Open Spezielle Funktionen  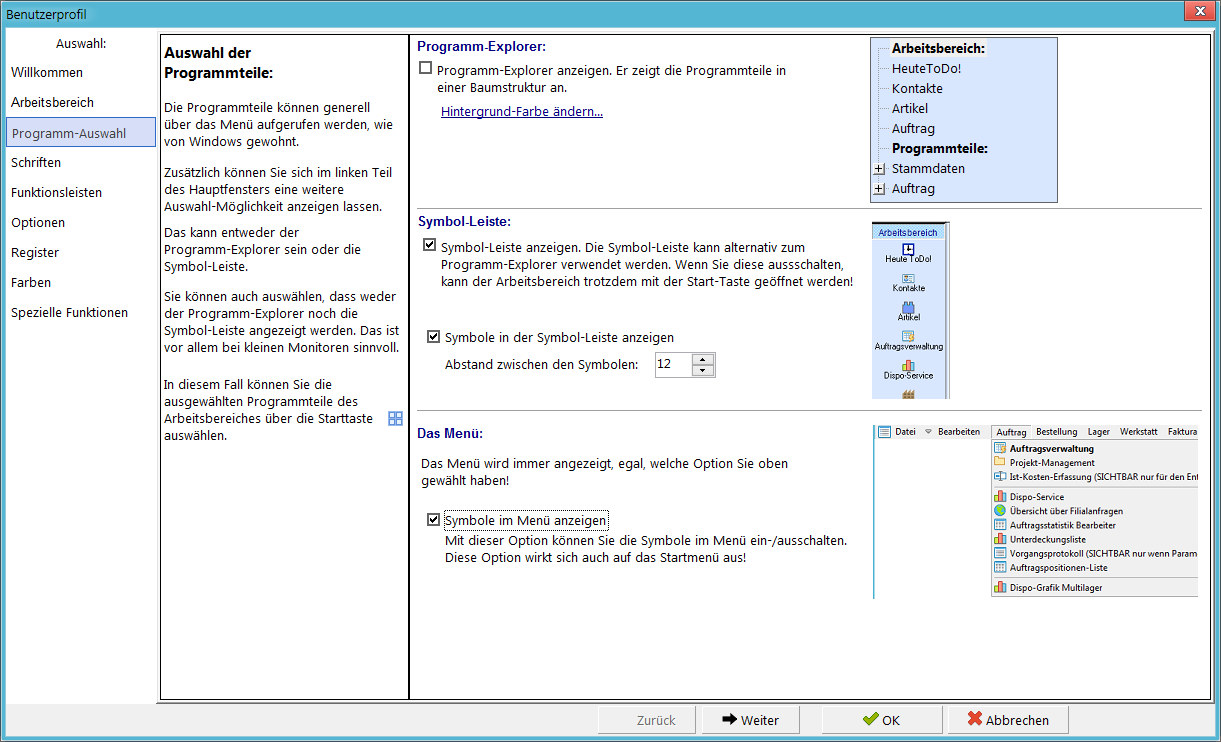pyautogui.click(x=69, y=312)
